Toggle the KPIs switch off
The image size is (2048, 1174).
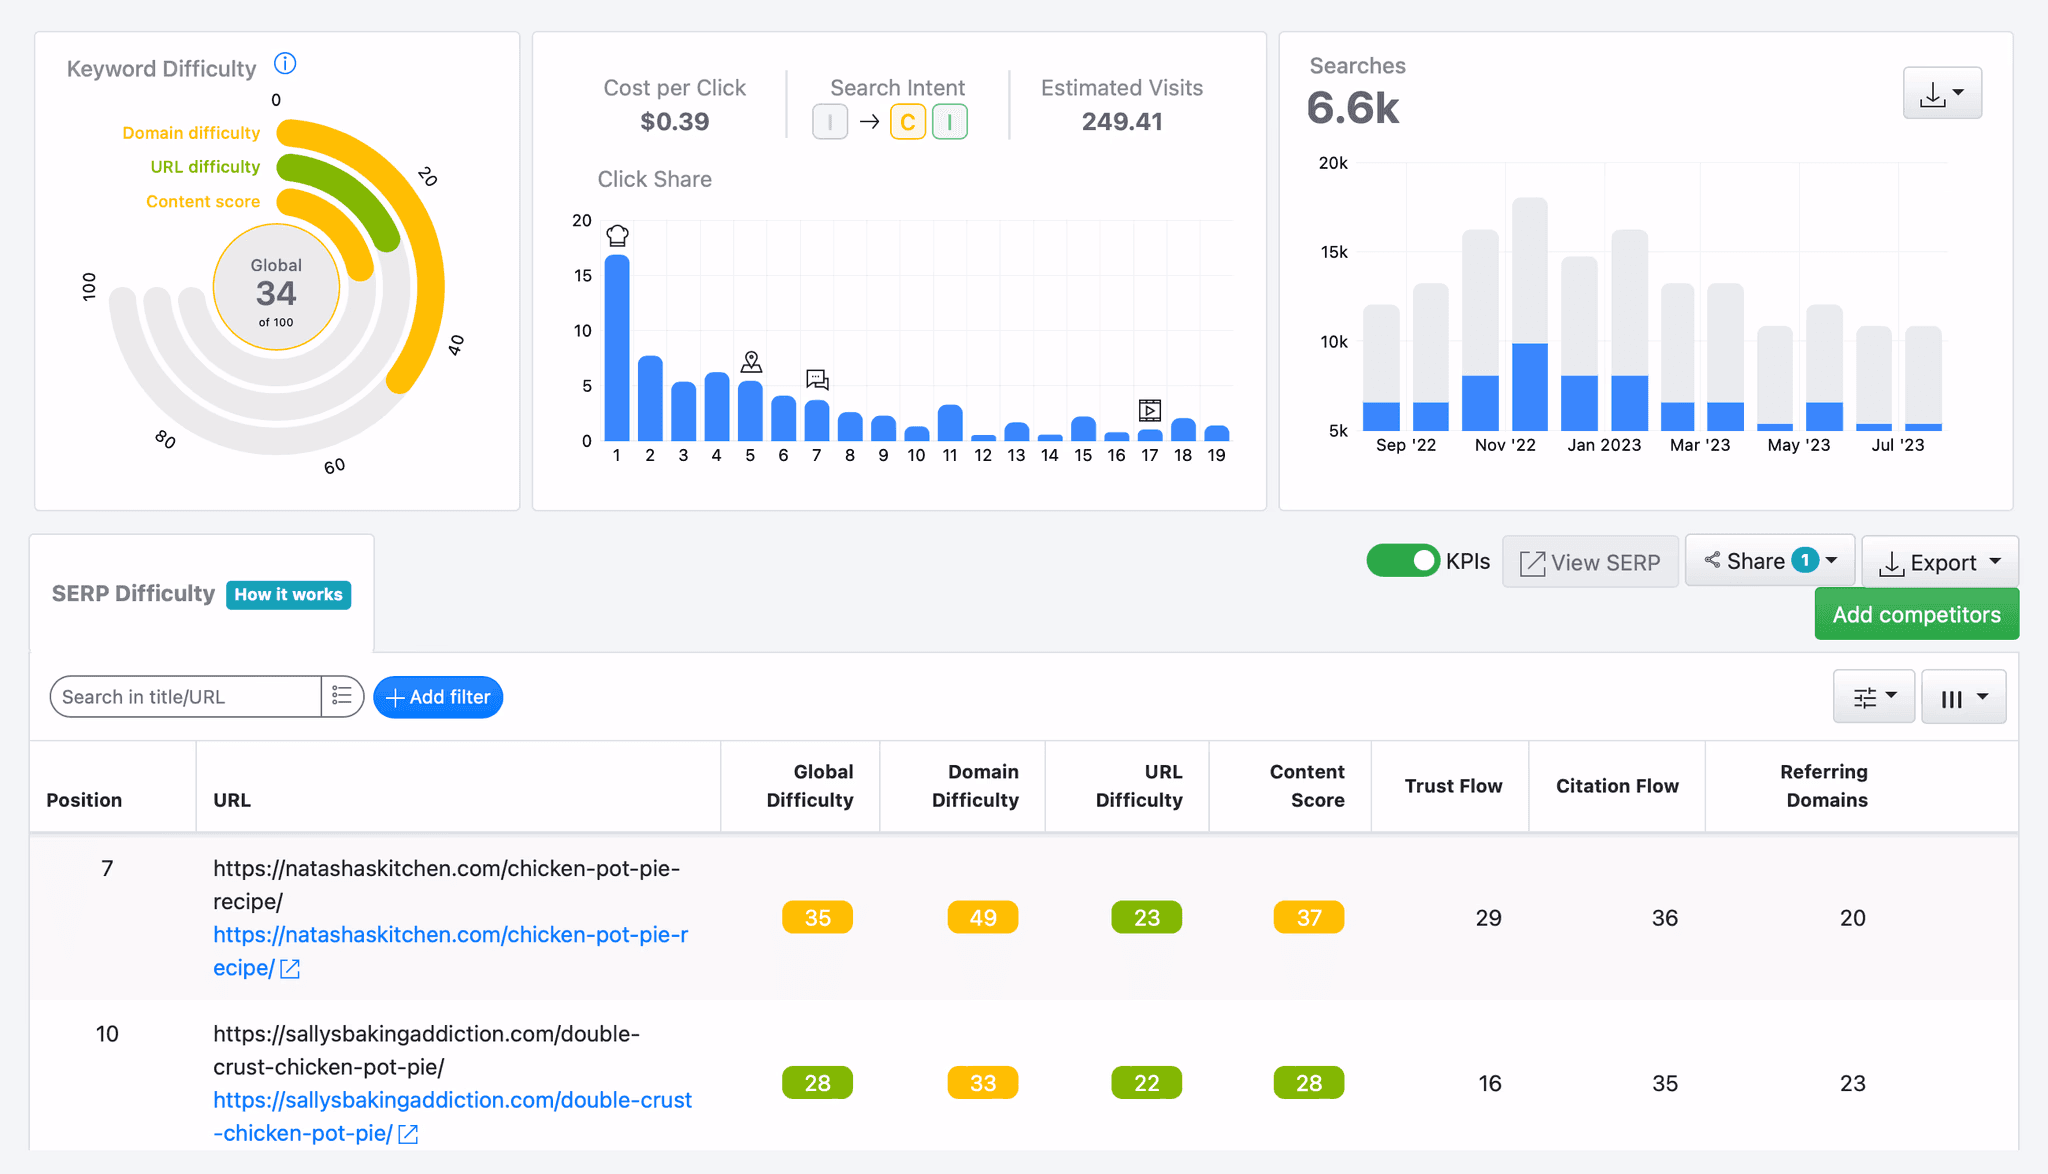point(1402,561)
